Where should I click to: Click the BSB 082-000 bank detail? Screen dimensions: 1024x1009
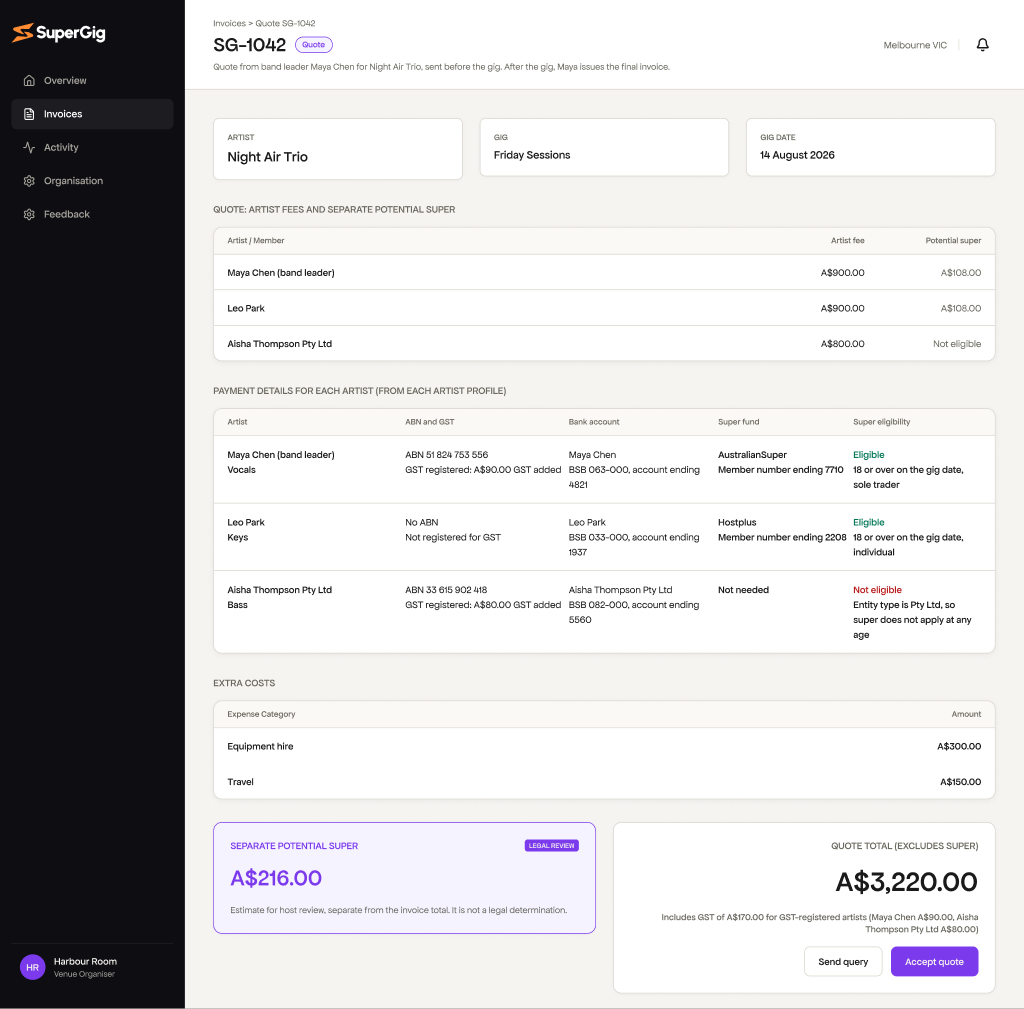click(633, 612)
